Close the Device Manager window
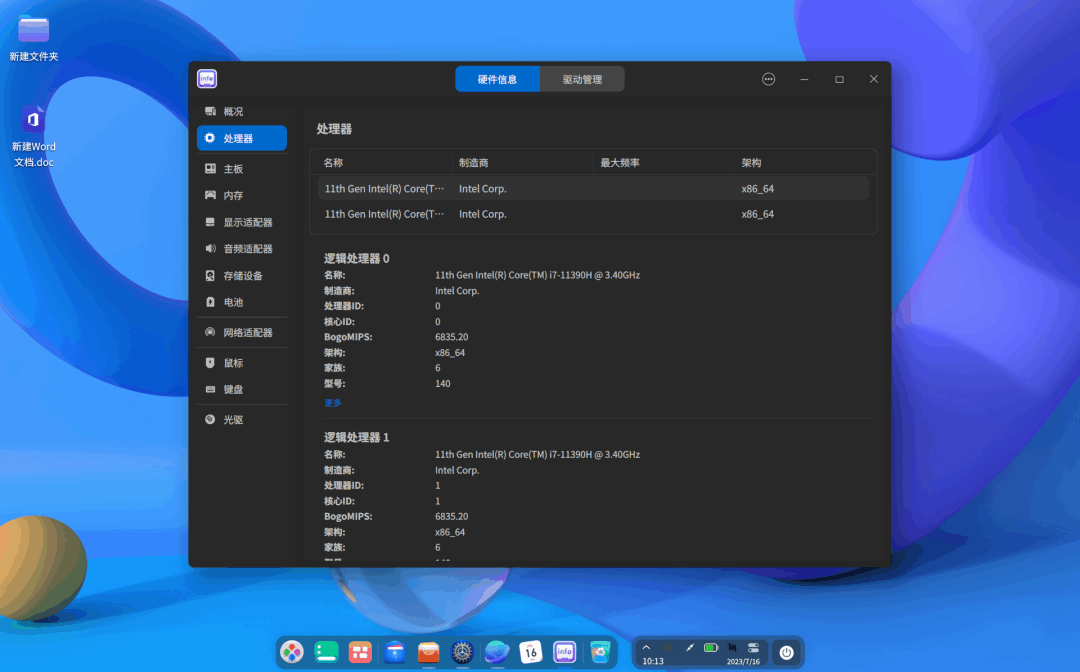 [x=873, y=79]
